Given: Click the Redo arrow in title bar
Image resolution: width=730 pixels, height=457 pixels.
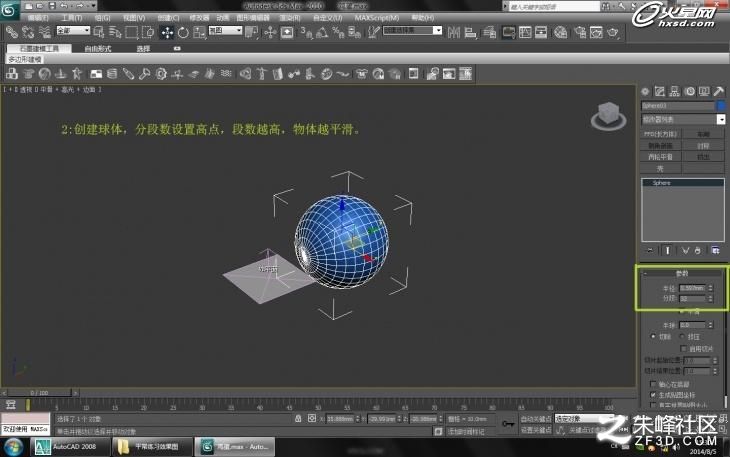Looking at the screenshot, I should pyautogui.click(x=80, y=6).
